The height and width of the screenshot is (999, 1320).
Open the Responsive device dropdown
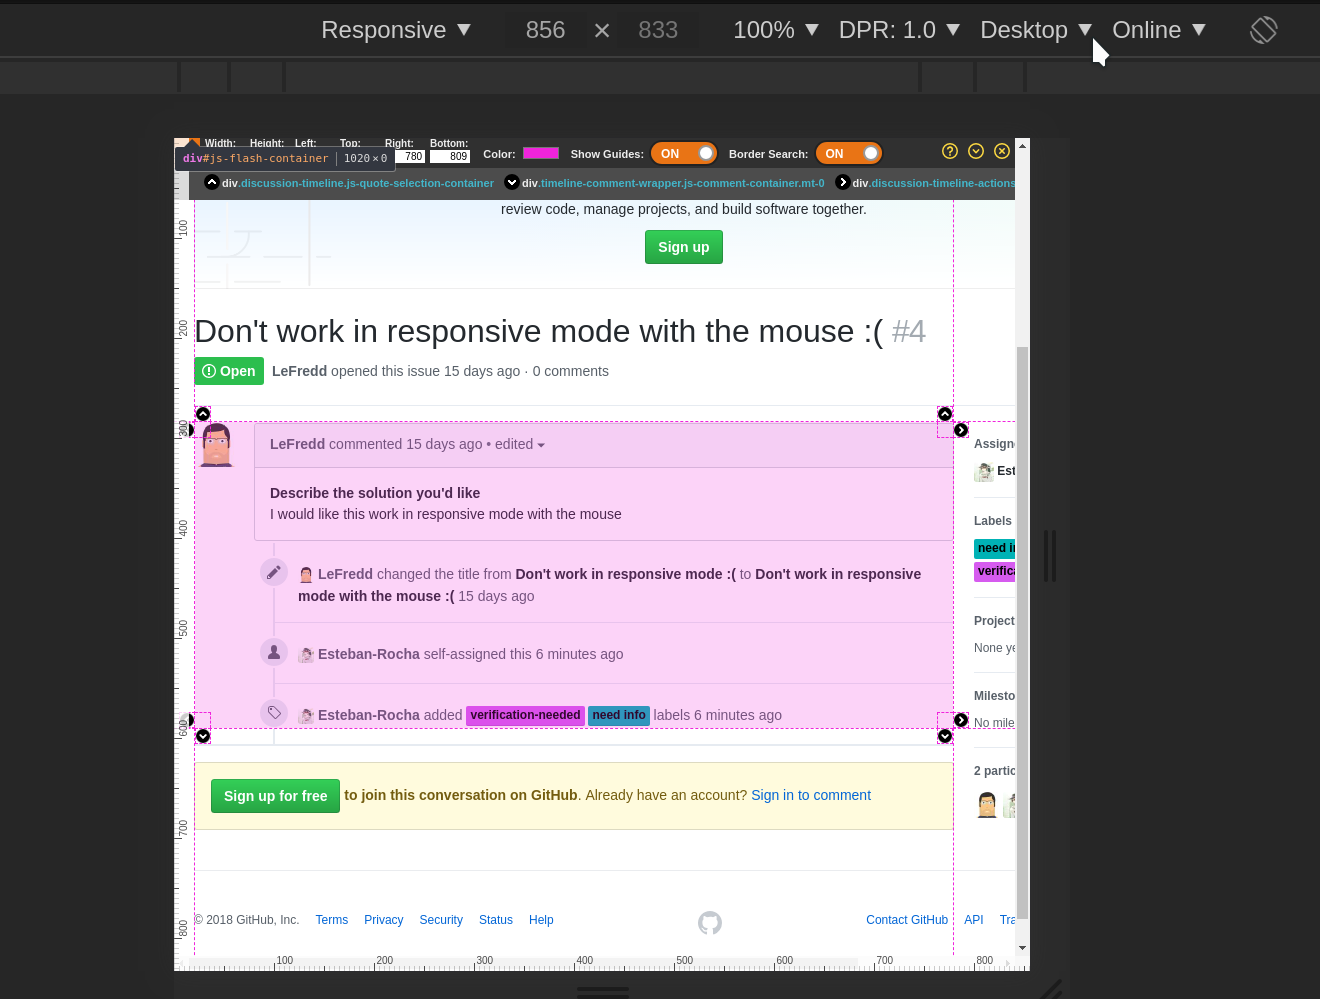396,30
